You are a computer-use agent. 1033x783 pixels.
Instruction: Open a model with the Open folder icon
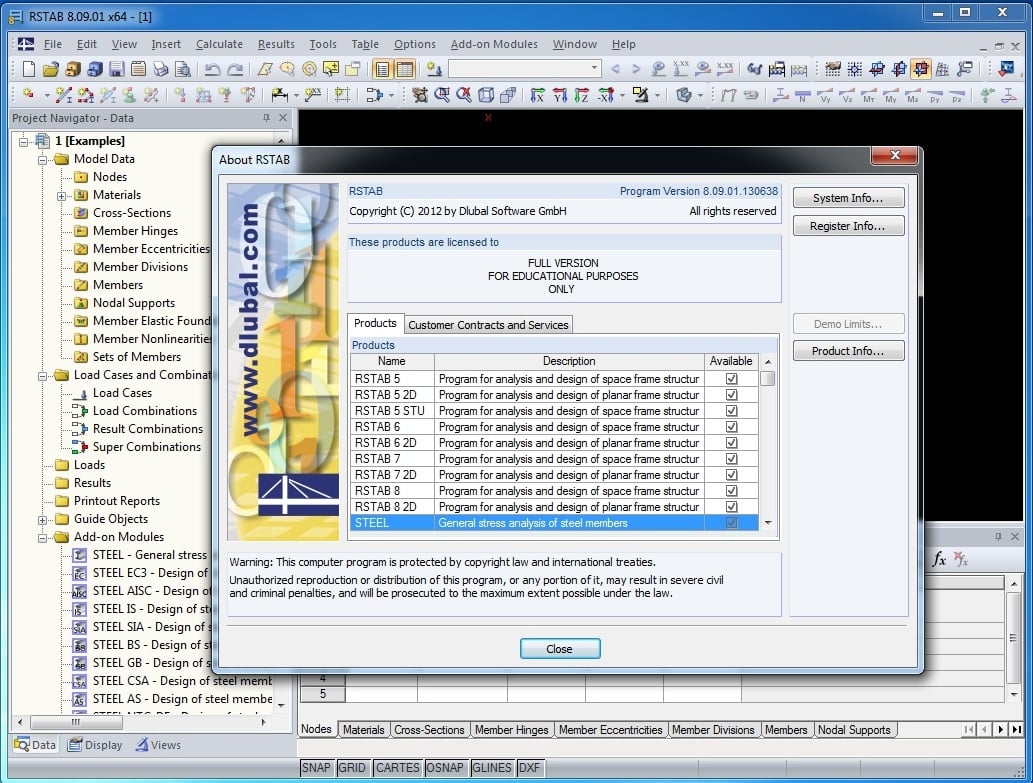[51, 69]
